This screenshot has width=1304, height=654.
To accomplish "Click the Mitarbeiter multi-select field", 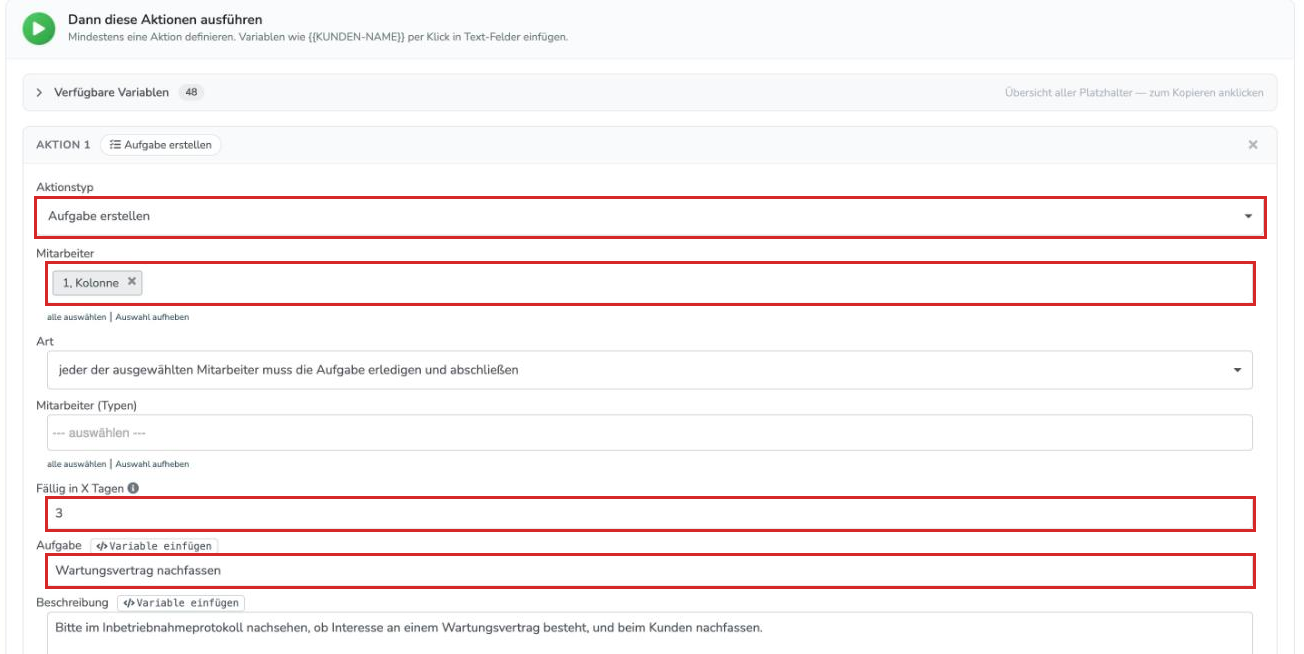I will [650, 283].
